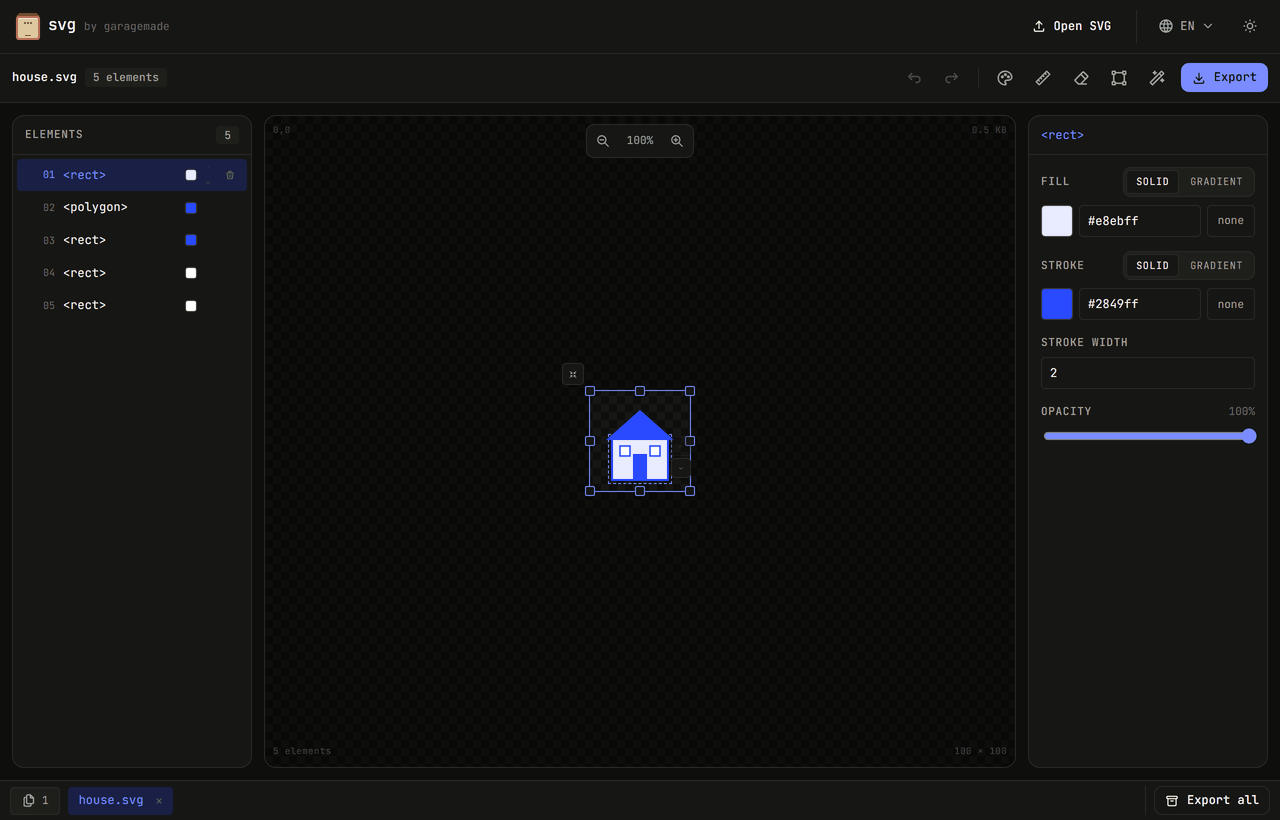Select the 05 <rect> element row
This screenshot has width=1280, height=820.
132,306
